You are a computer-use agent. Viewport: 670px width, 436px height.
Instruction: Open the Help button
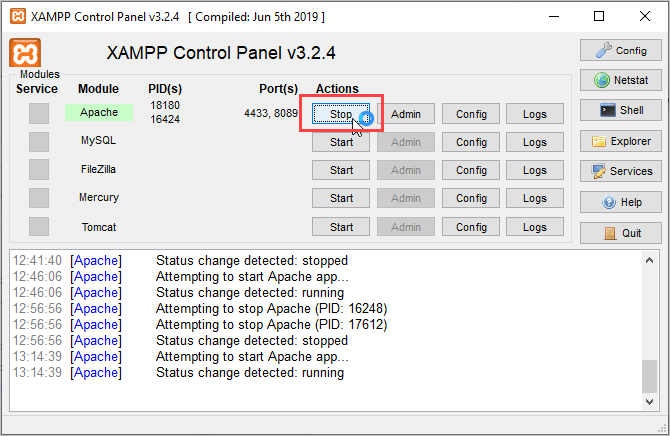pos(620,202)
